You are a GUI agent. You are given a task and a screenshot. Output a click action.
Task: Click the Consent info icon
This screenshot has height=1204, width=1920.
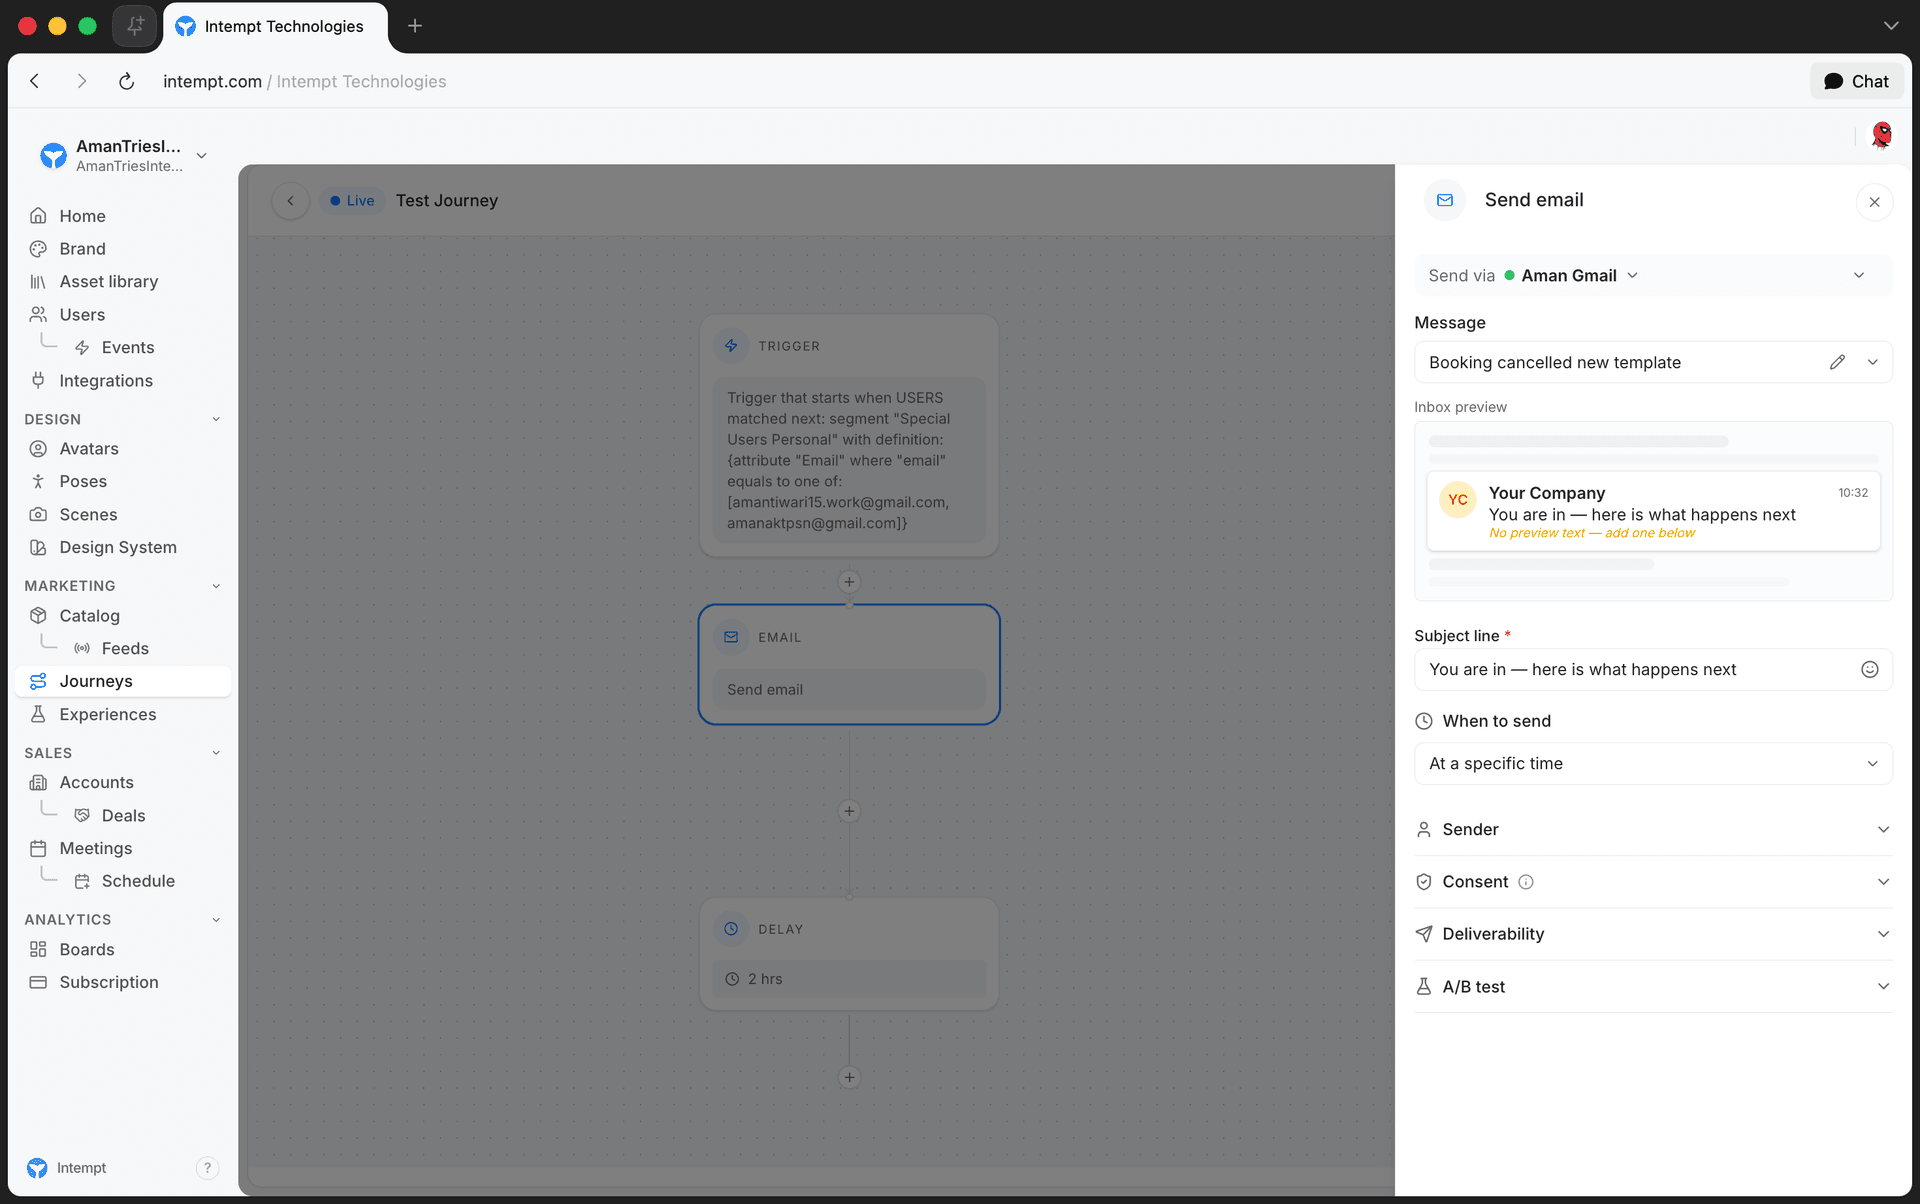[1526, 882]
